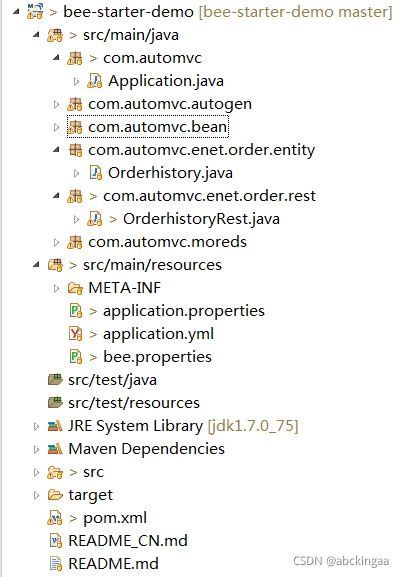The width and height of the screenshot is (404, 577).
Task: Select the META-INF label
Action: [x=124, y=288]
